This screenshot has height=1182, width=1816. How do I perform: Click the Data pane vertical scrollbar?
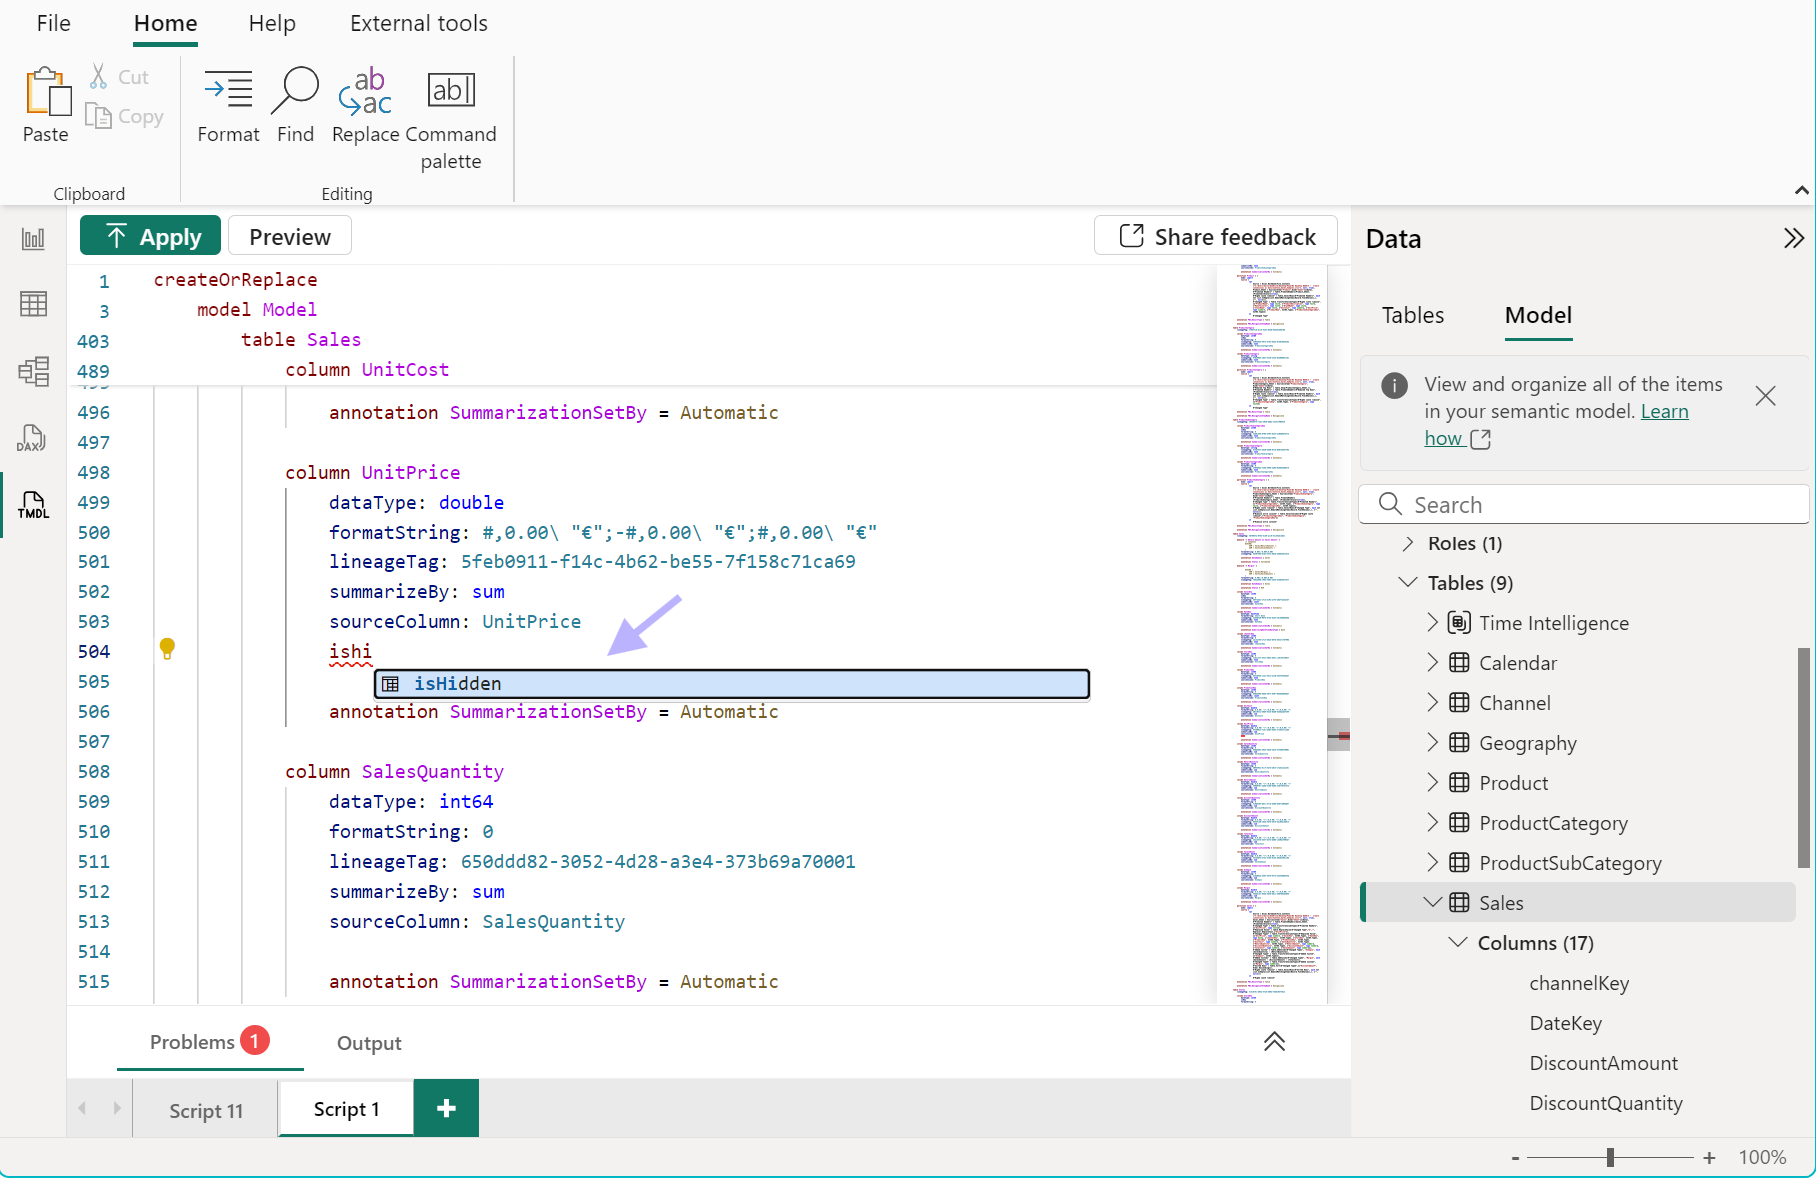[x=1803, y=757]
